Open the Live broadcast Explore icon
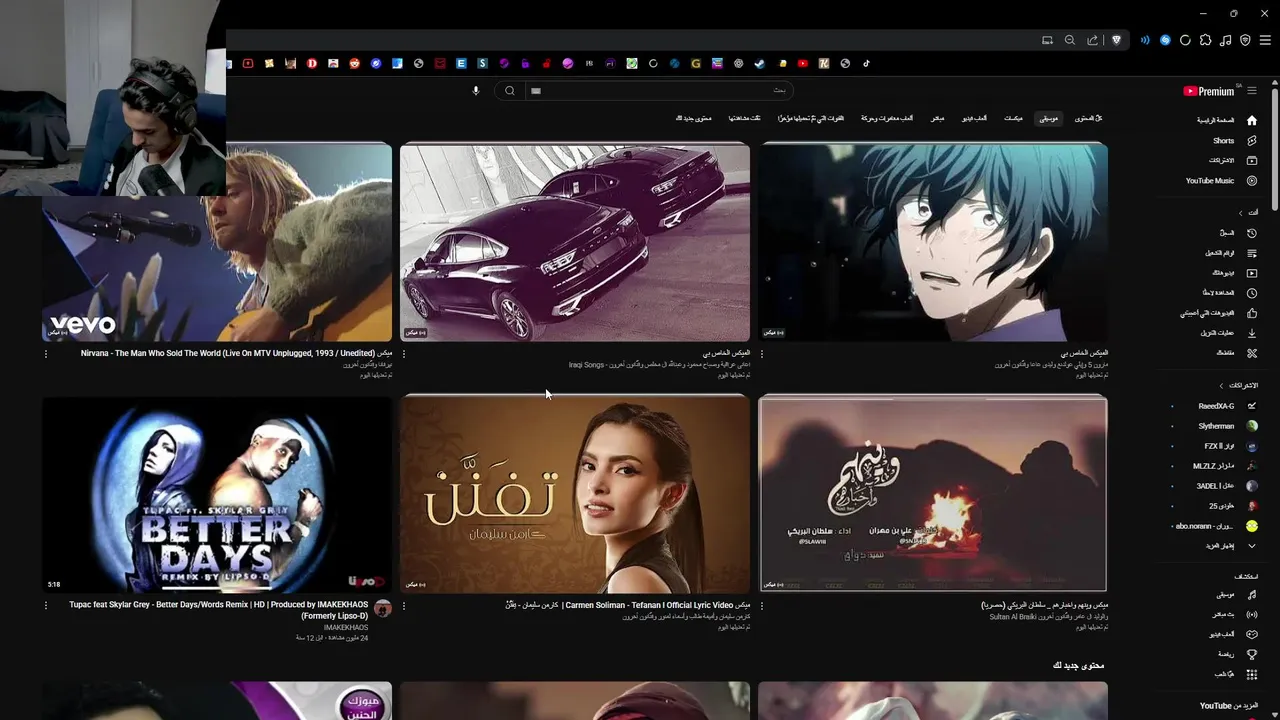This screenshot has height=720, width=1280. 1251,615
